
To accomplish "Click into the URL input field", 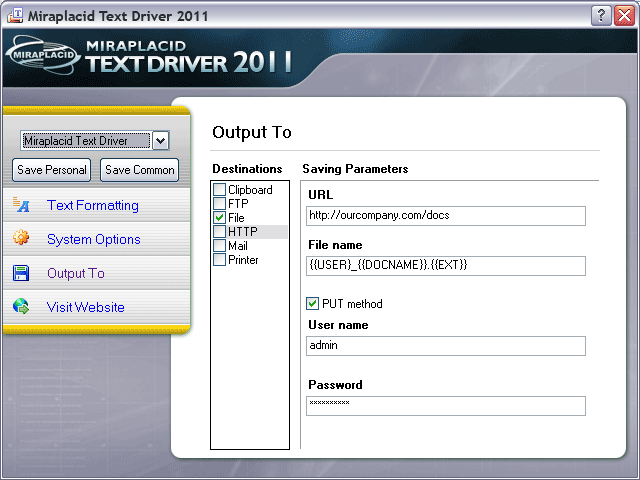I will (x=446, y=216).
